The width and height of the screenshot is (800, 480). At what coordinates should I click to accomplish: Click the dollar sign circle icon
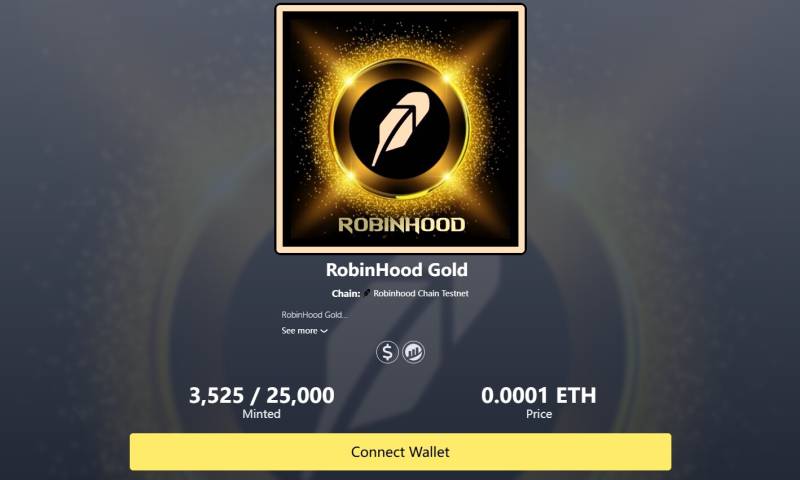387,352
